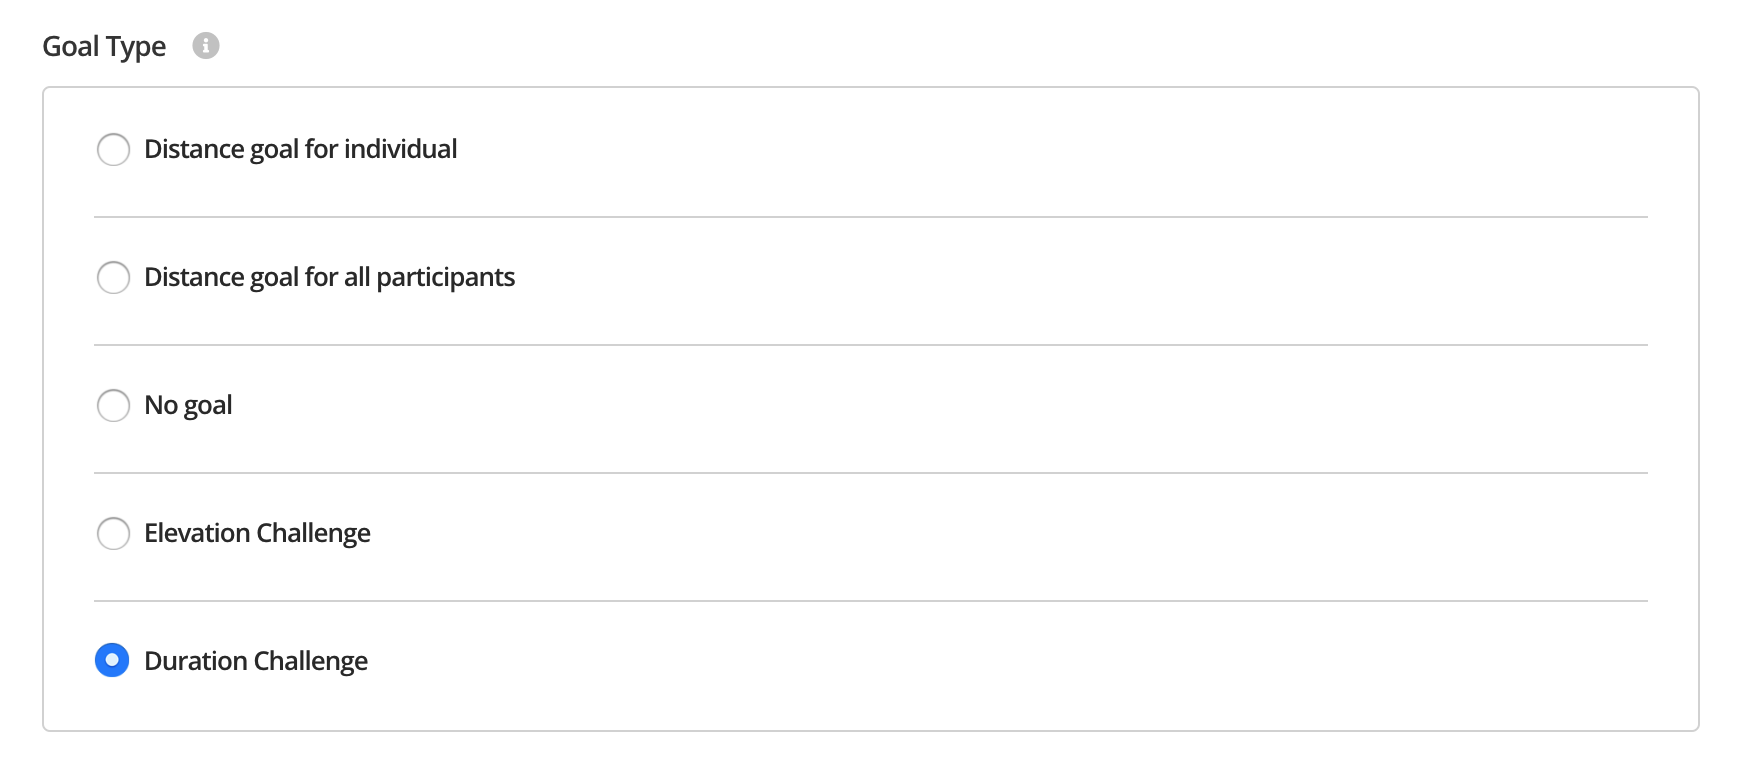The image size is (1746, 764).
Task: Click the word "participants" in the second option
Action: [x=445, y=277]
